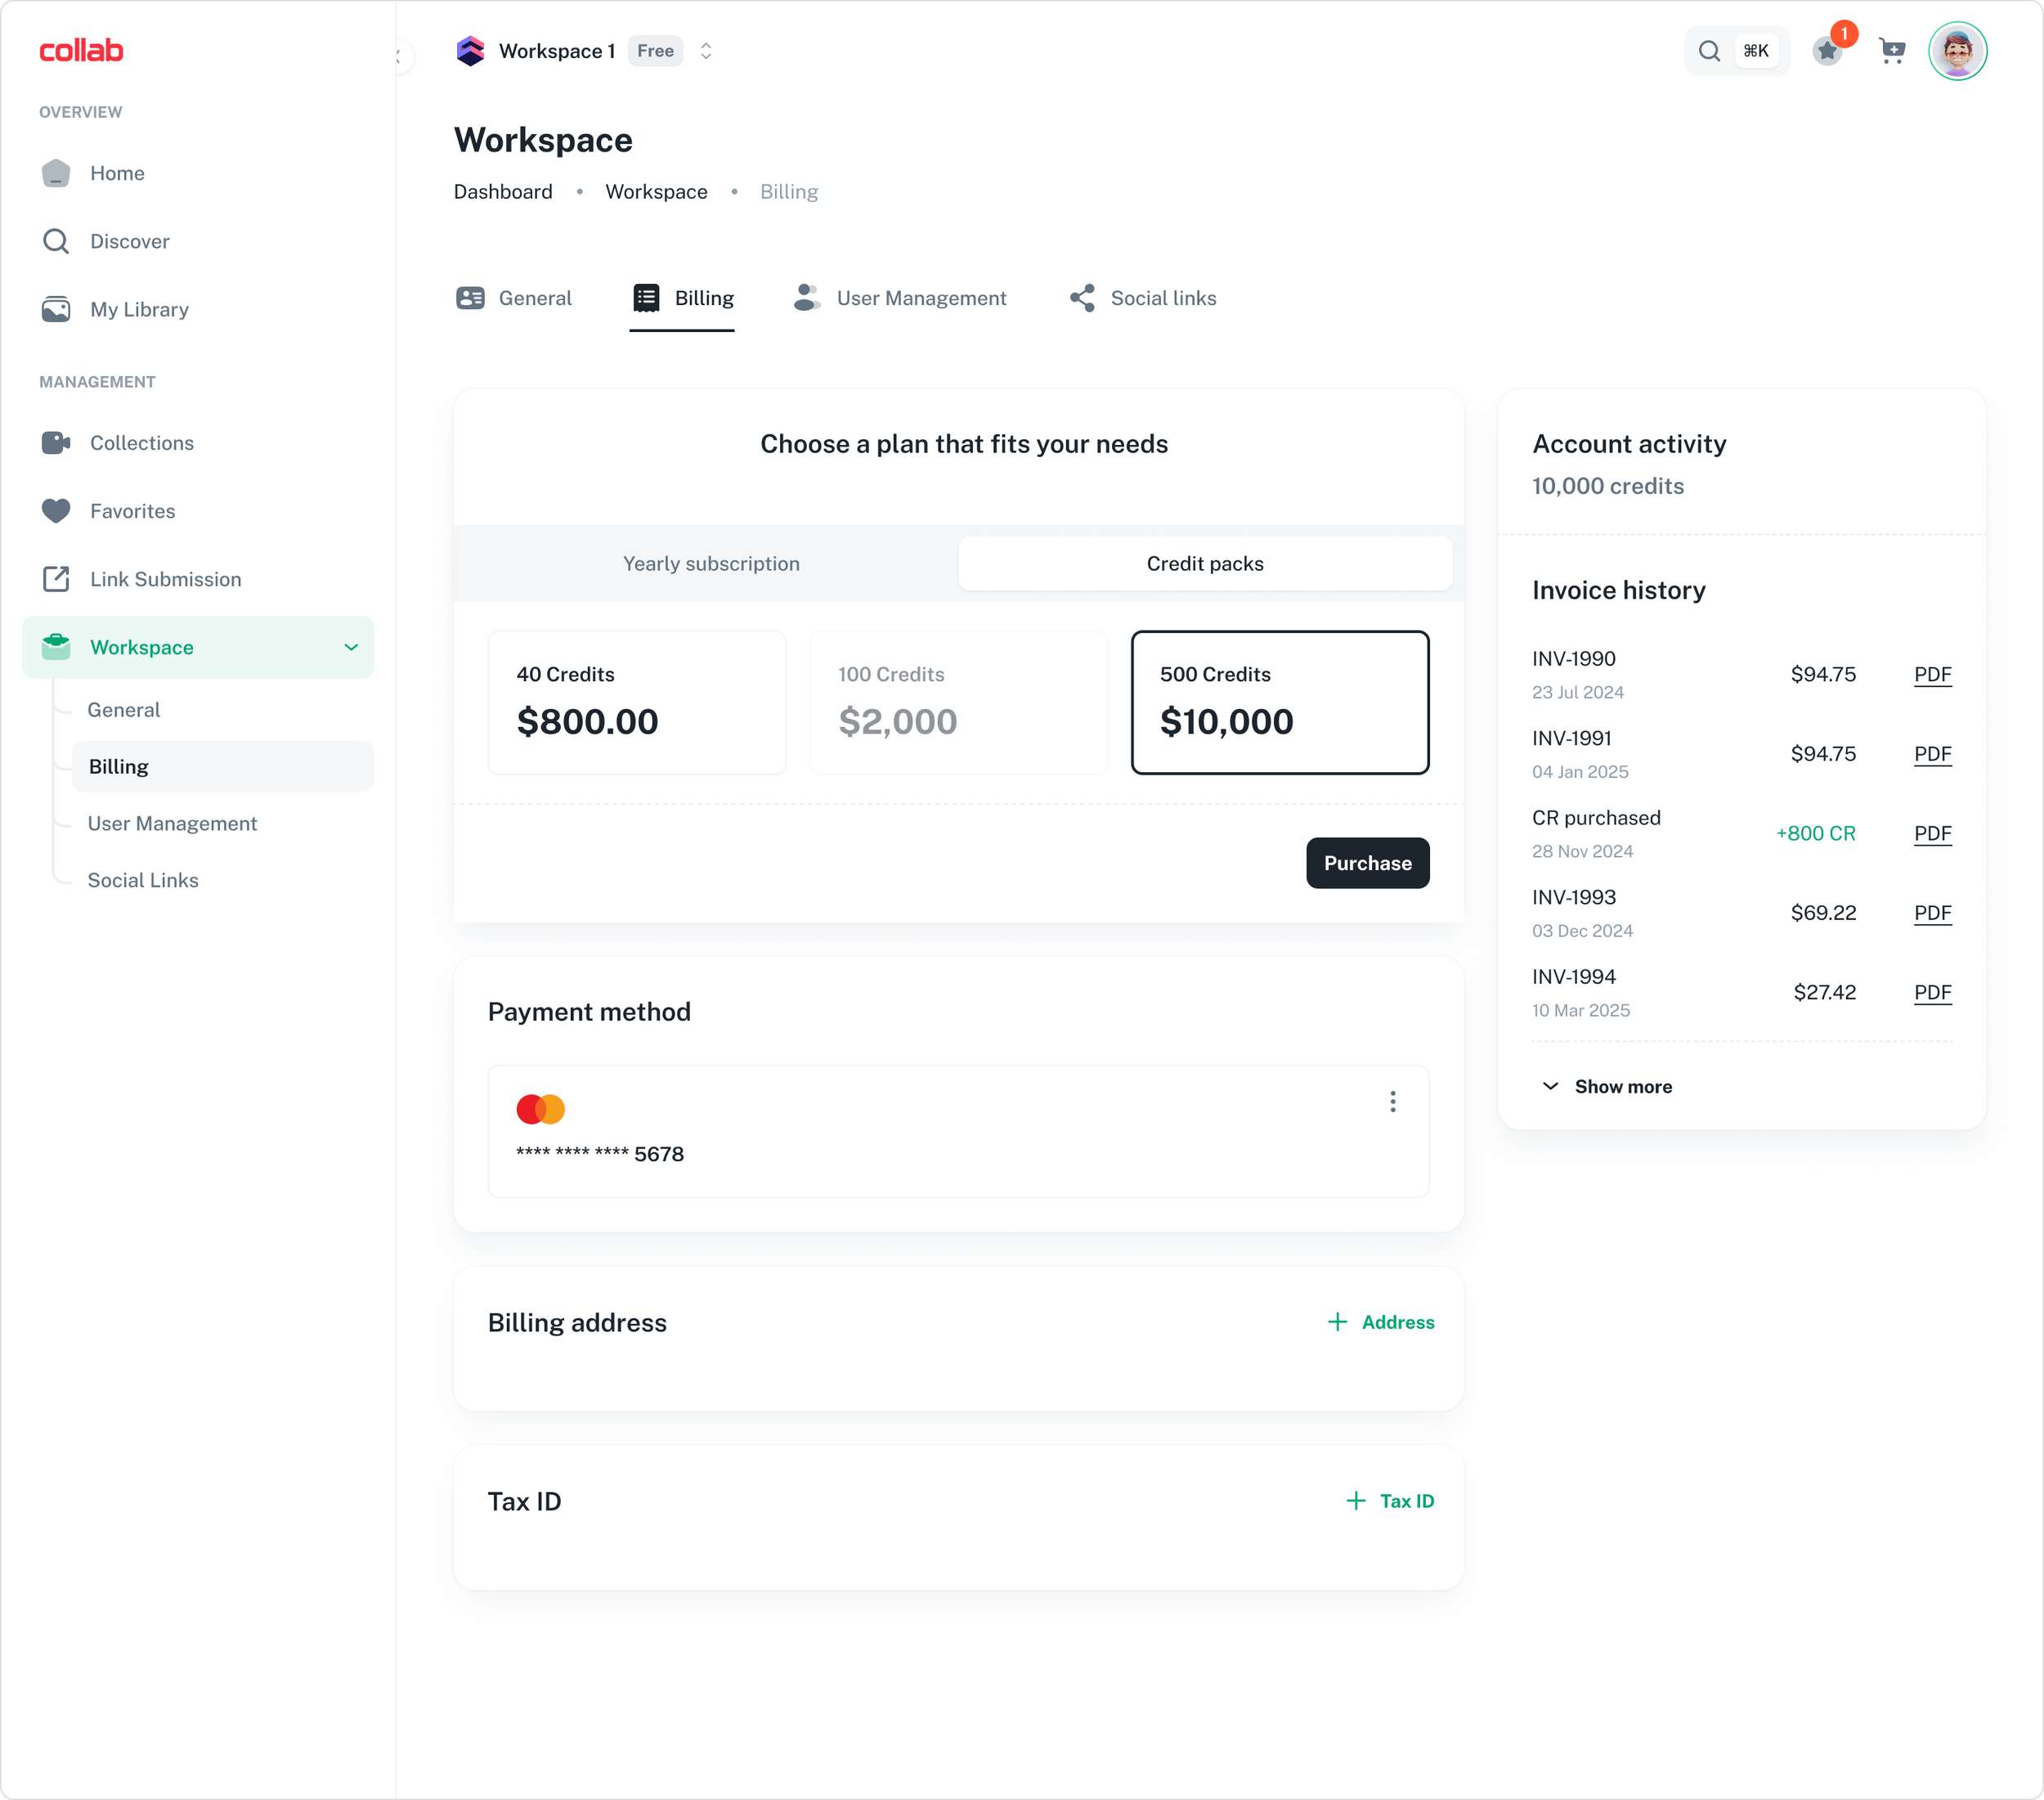Viewport: 2044px width, 1800px height.
Task: Switch to the User Management tab
Action: point(920,298)
